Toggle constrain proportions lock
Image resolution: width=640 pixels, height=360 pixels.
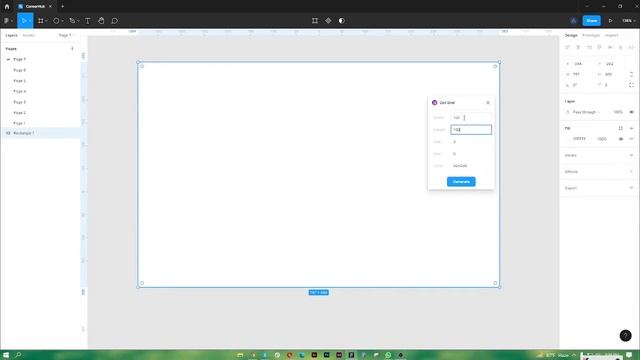pos(631,74)
